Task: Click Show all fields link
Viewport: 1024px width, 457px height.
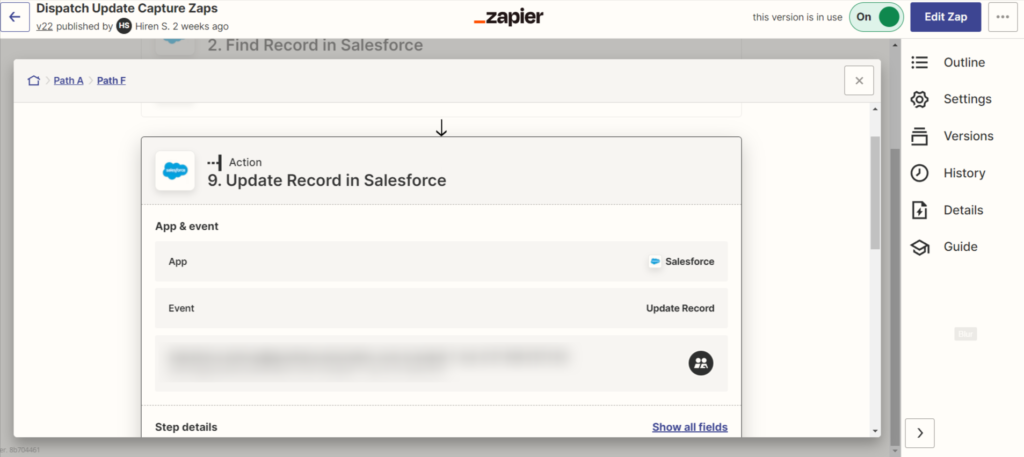Action: pos(689,427)
